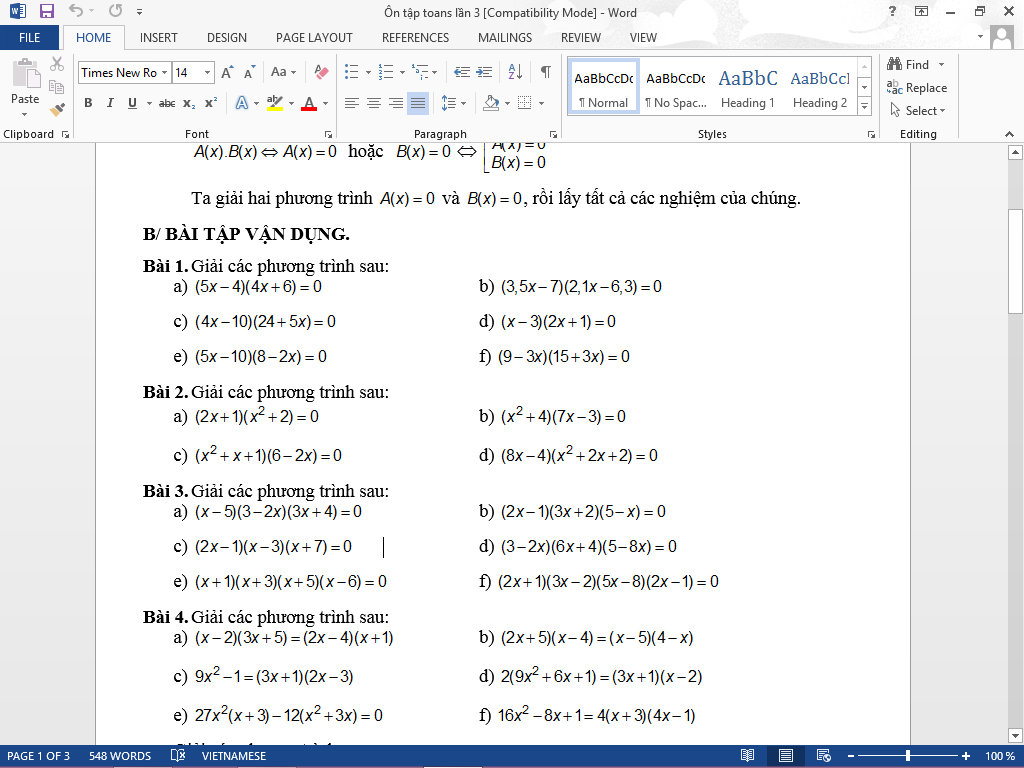Open the font size dropdown

coord(207,72)
